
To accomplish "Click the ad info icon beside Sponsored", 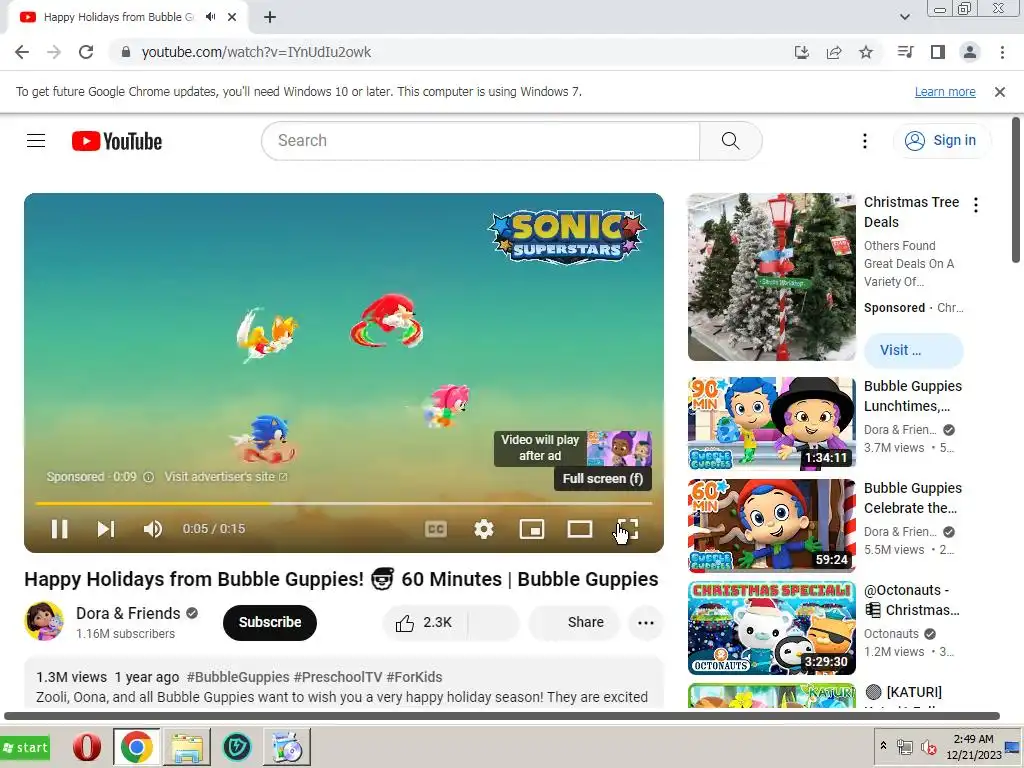I will [148, 477].
